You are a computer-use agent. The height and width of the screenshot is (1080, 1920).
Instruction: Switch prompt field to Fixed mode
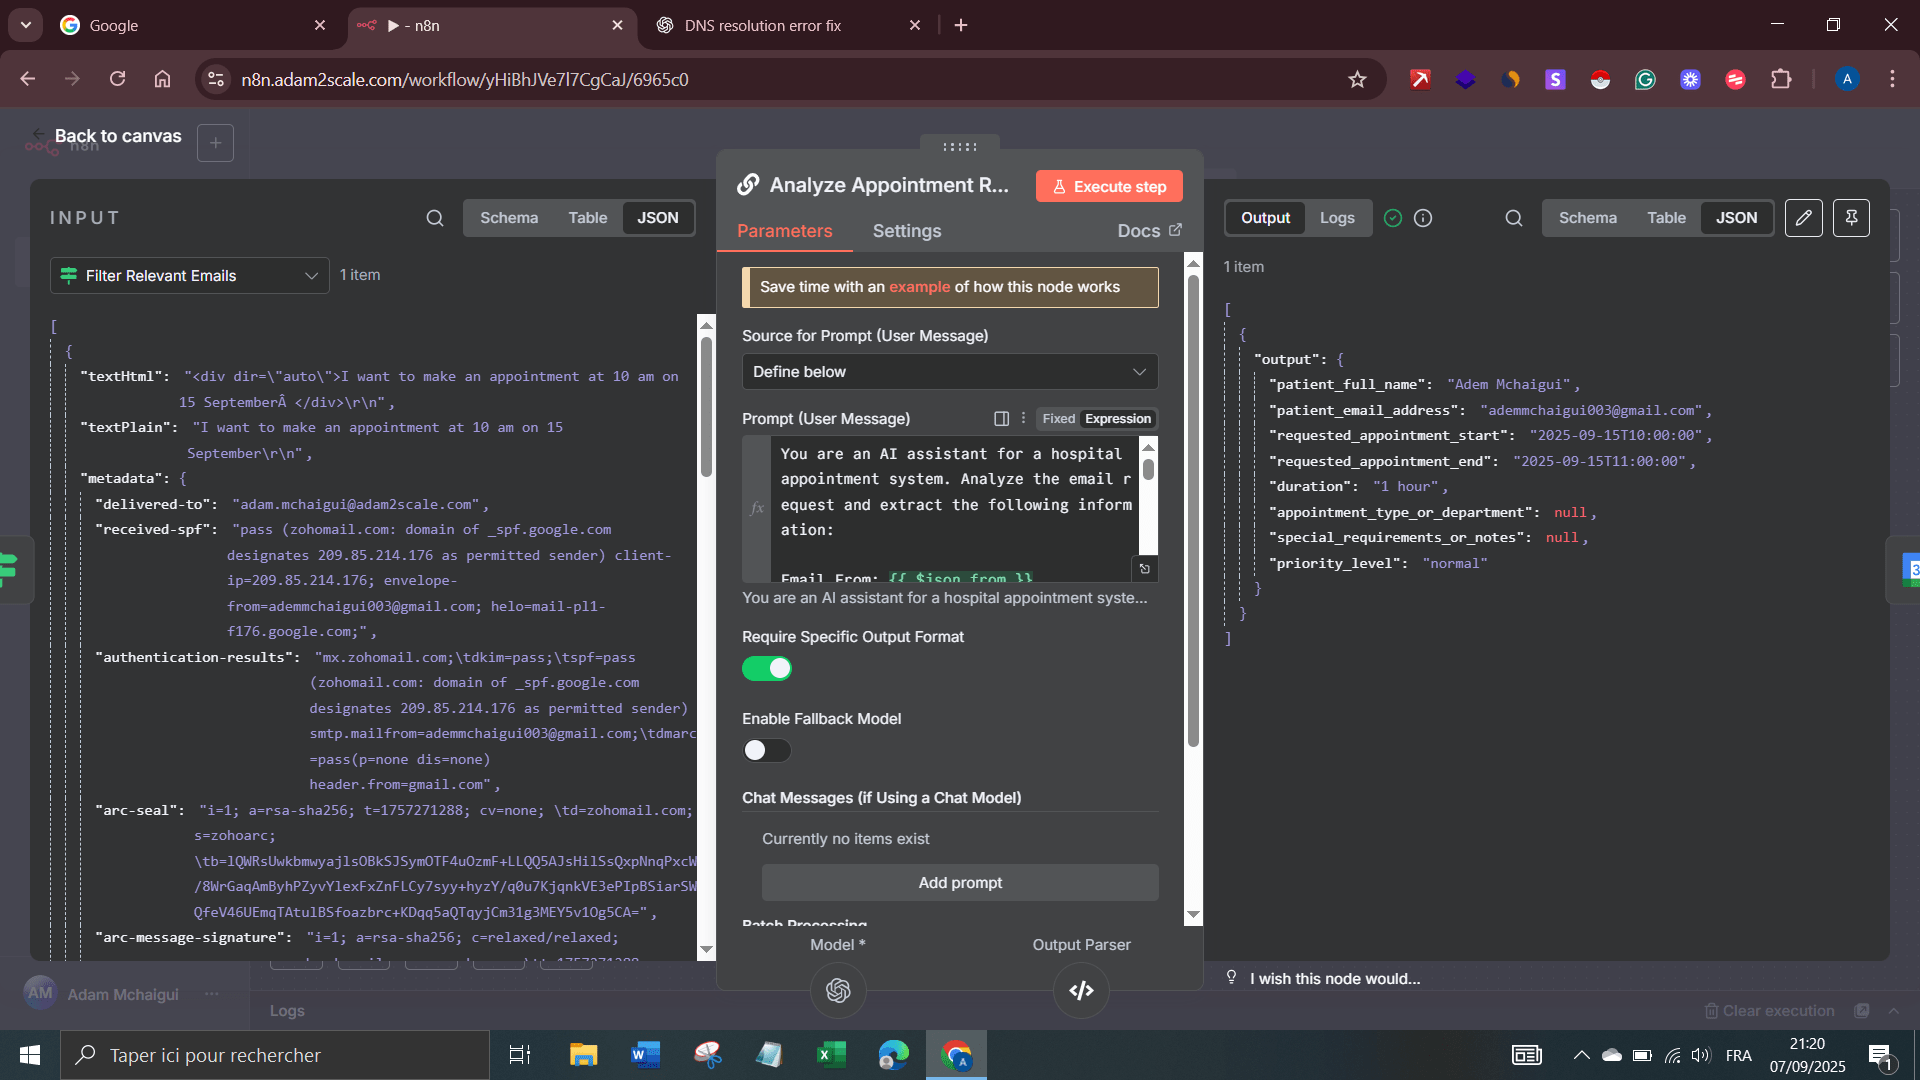click(x=1058, y=419)
